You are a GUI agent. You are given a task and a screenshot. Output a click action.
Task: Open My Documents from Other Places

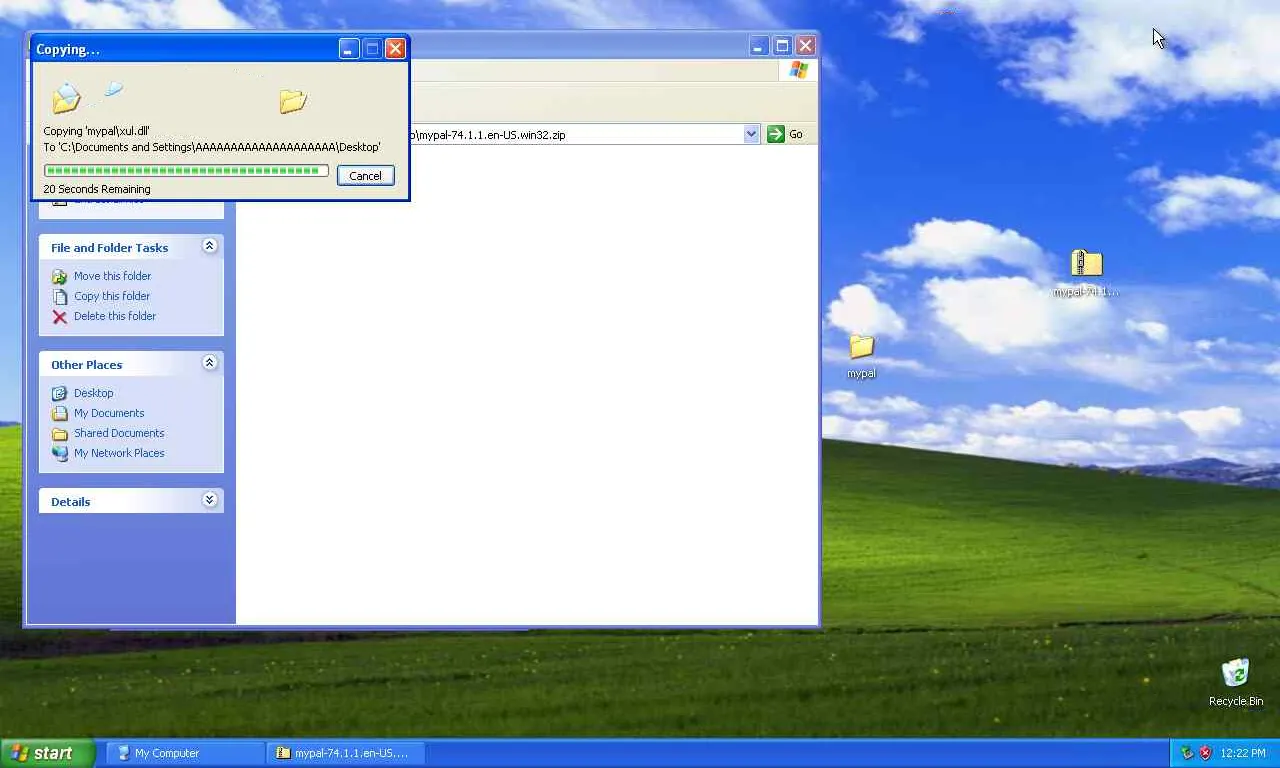(x=109, y=413)
